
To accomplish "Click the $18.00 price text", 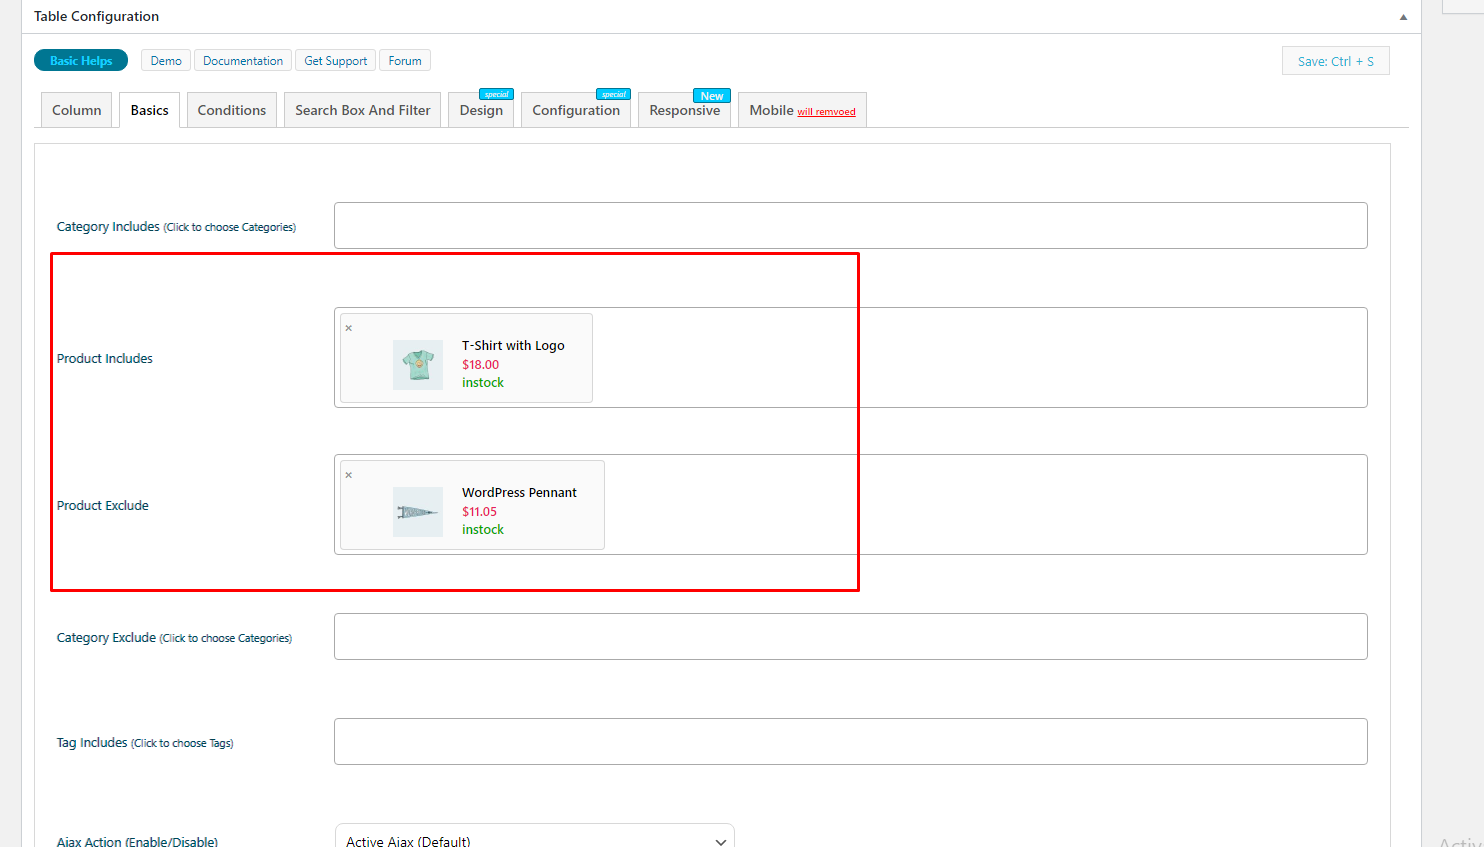I will click(x=480, y=365).
